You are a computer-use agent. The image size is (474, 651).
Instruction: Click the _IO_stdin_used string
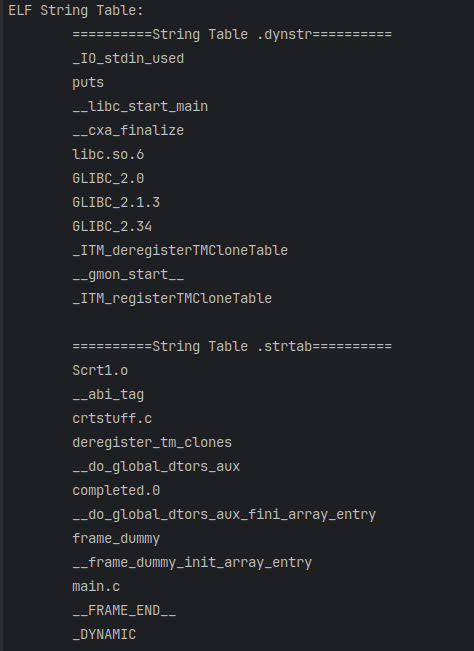tap(128, 58)
